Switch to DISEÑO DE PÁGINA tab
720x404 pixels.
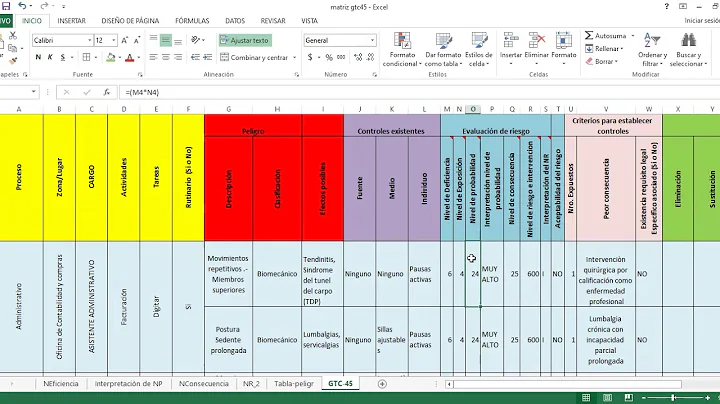130,21
